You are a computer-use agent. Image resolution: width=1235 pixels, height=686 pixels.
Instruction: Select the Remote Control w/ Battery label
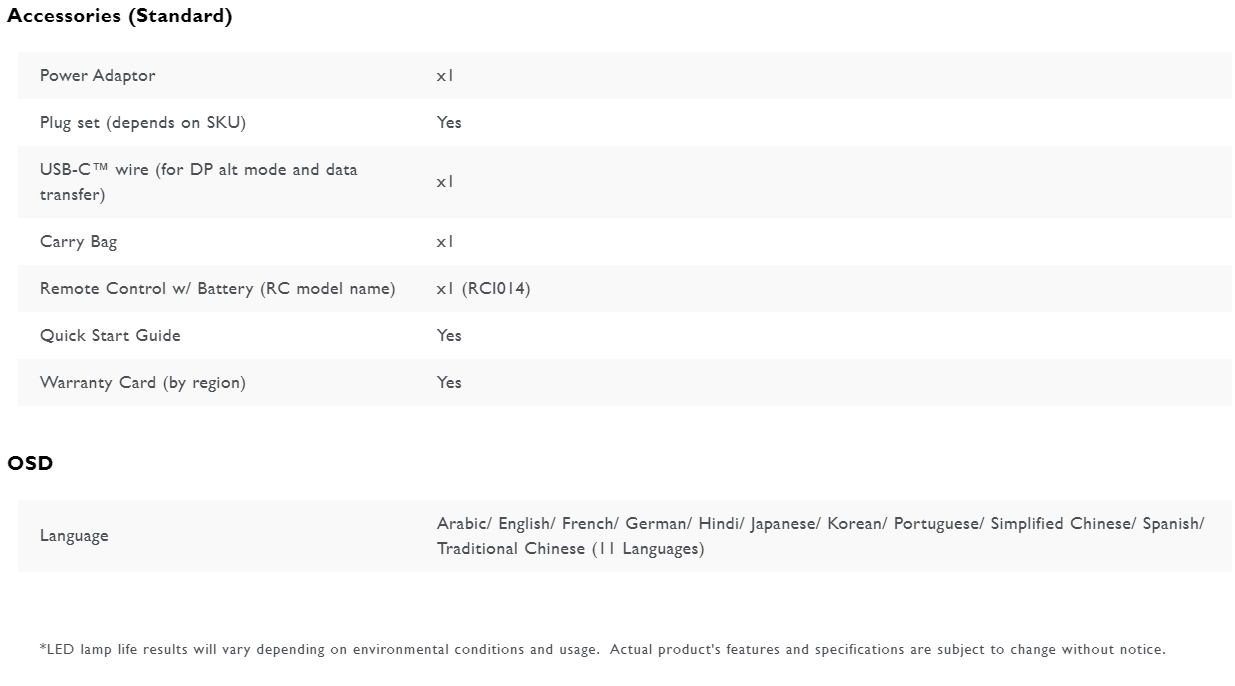click(x=217, y=289)
